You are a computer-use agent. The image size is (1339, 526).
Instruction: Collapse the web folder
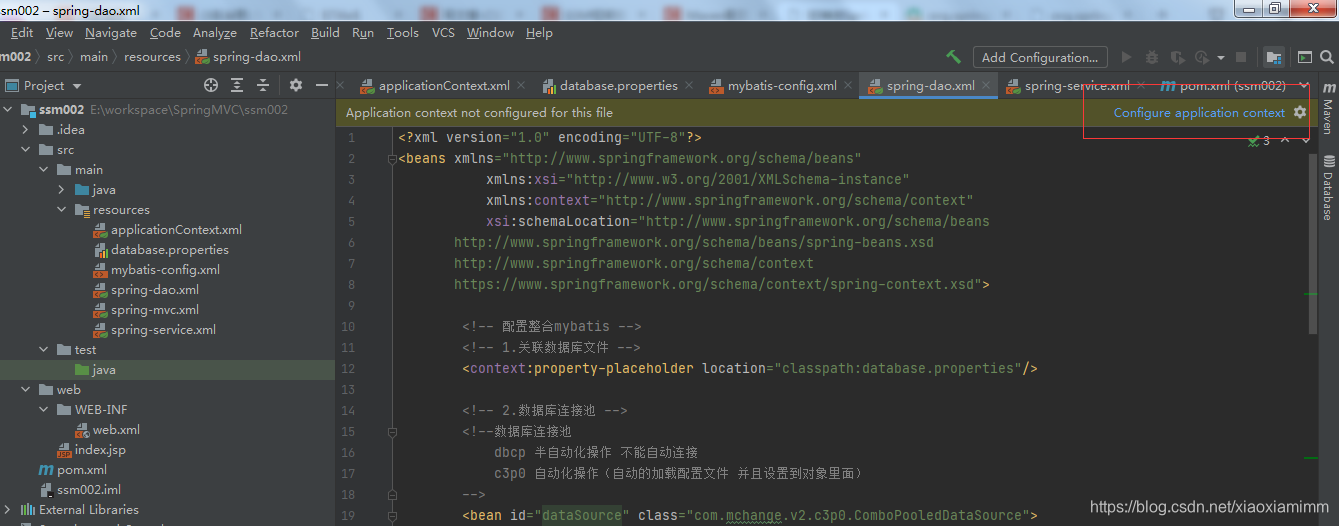pos(27,390)
